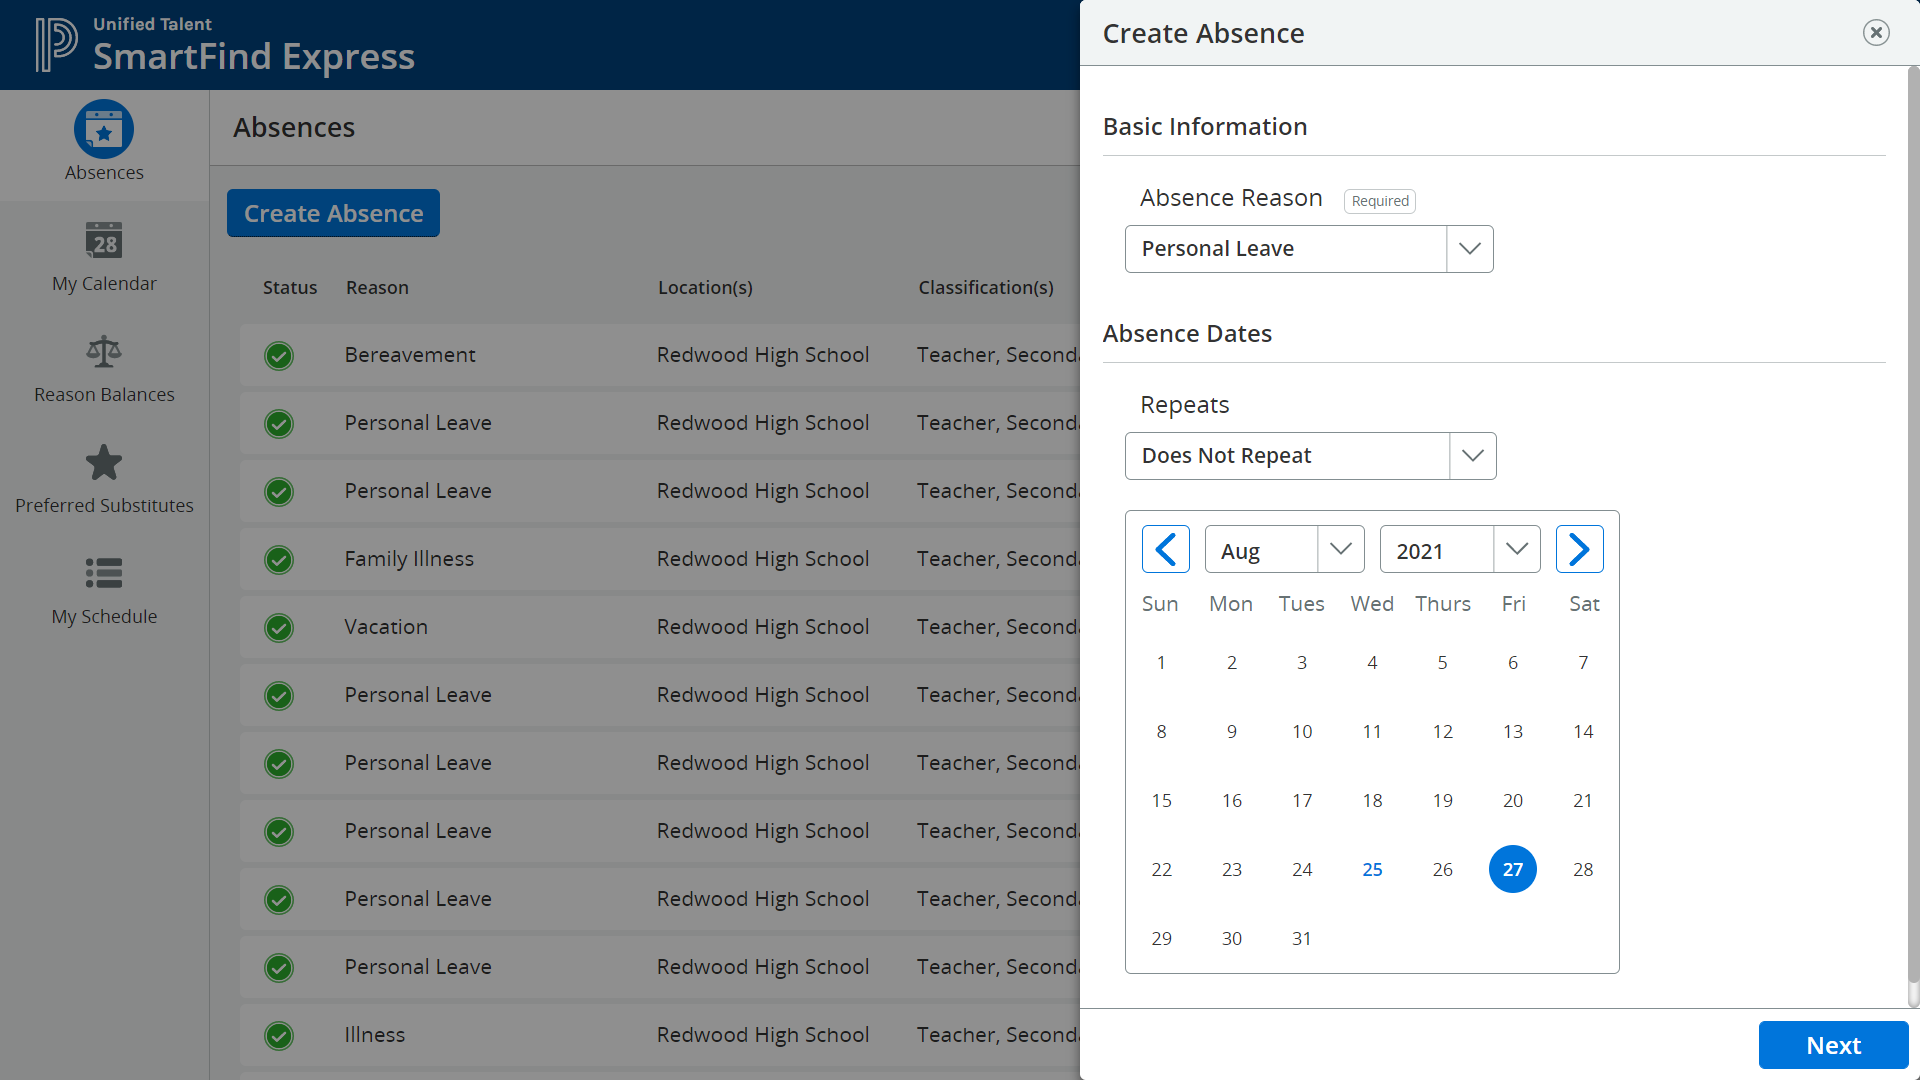The image size is (1920, 1080).
Task: Select August 25 on the calendar
Action: (1371, 869)
